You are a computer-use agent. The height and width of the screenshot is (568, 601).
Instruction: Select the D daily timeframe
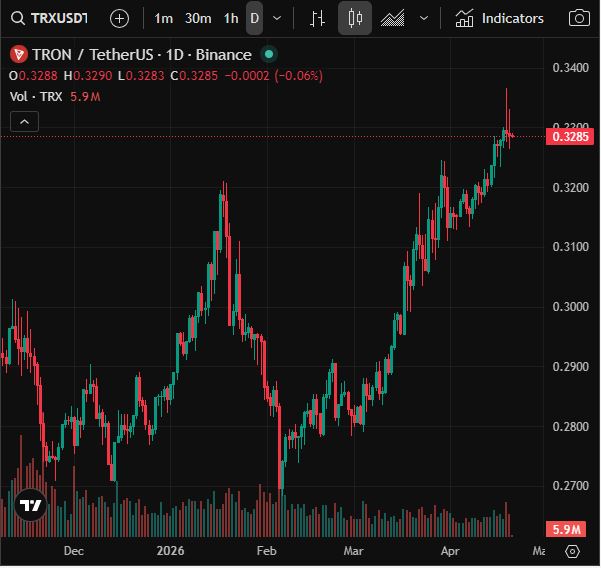click(x=255, y=18)
